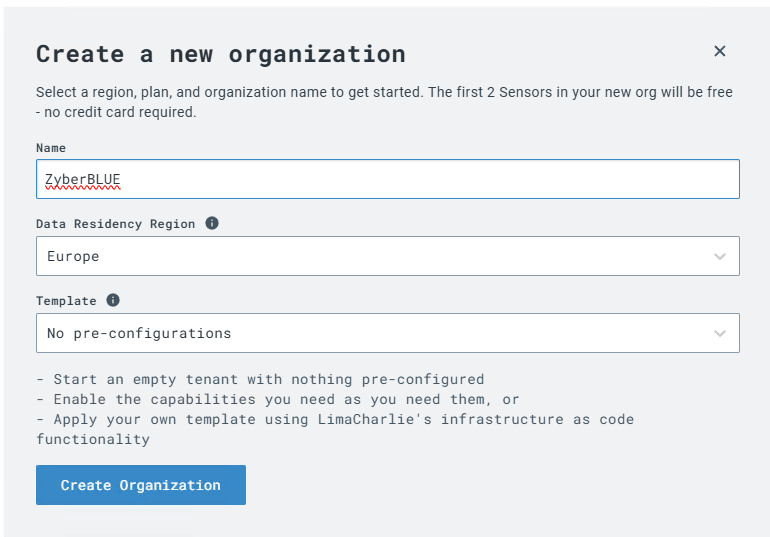Expand the Europe region chevron arrow

(x=719, y=256)
